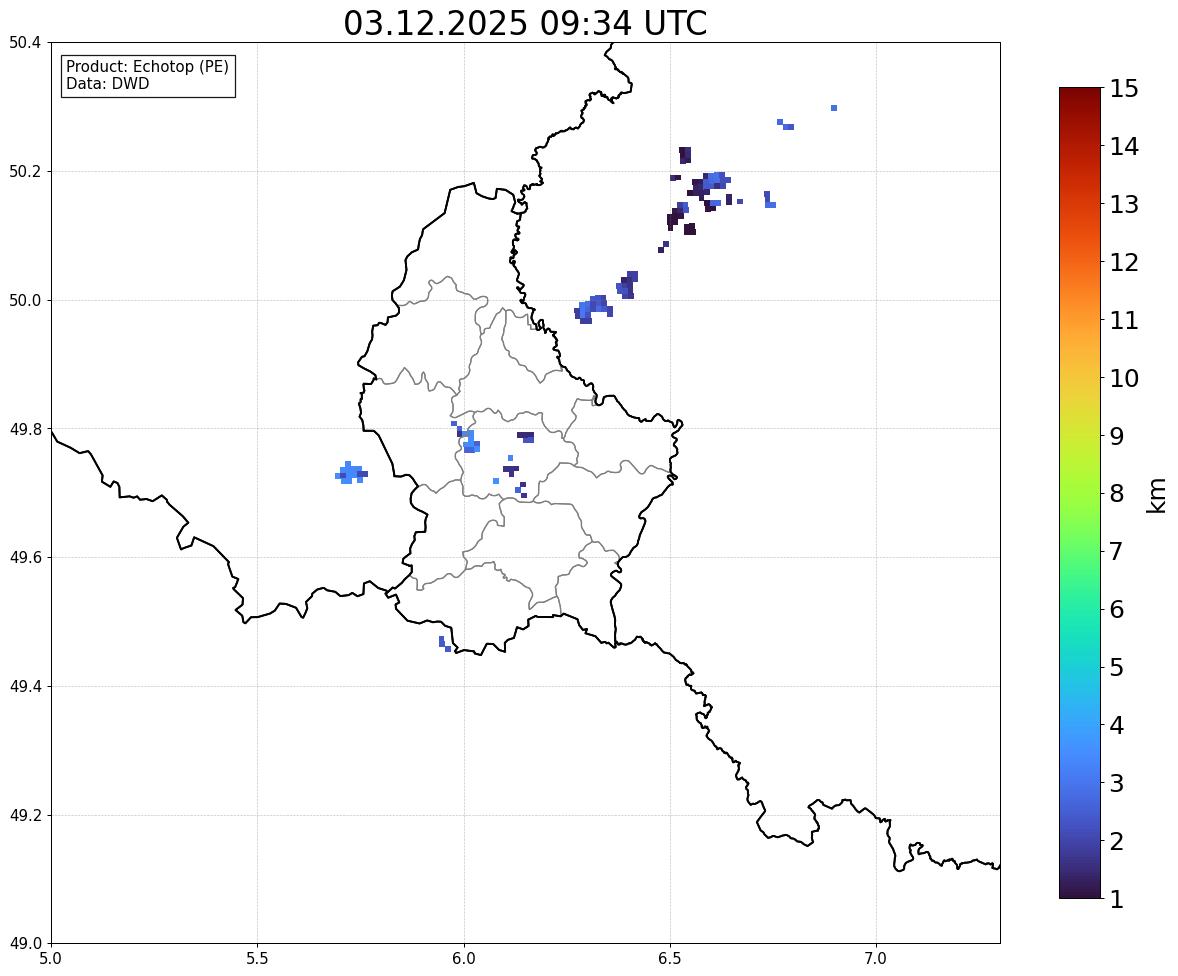Click the blue echo cluster near 6.3°E 50.0°N

pos(594,309)
